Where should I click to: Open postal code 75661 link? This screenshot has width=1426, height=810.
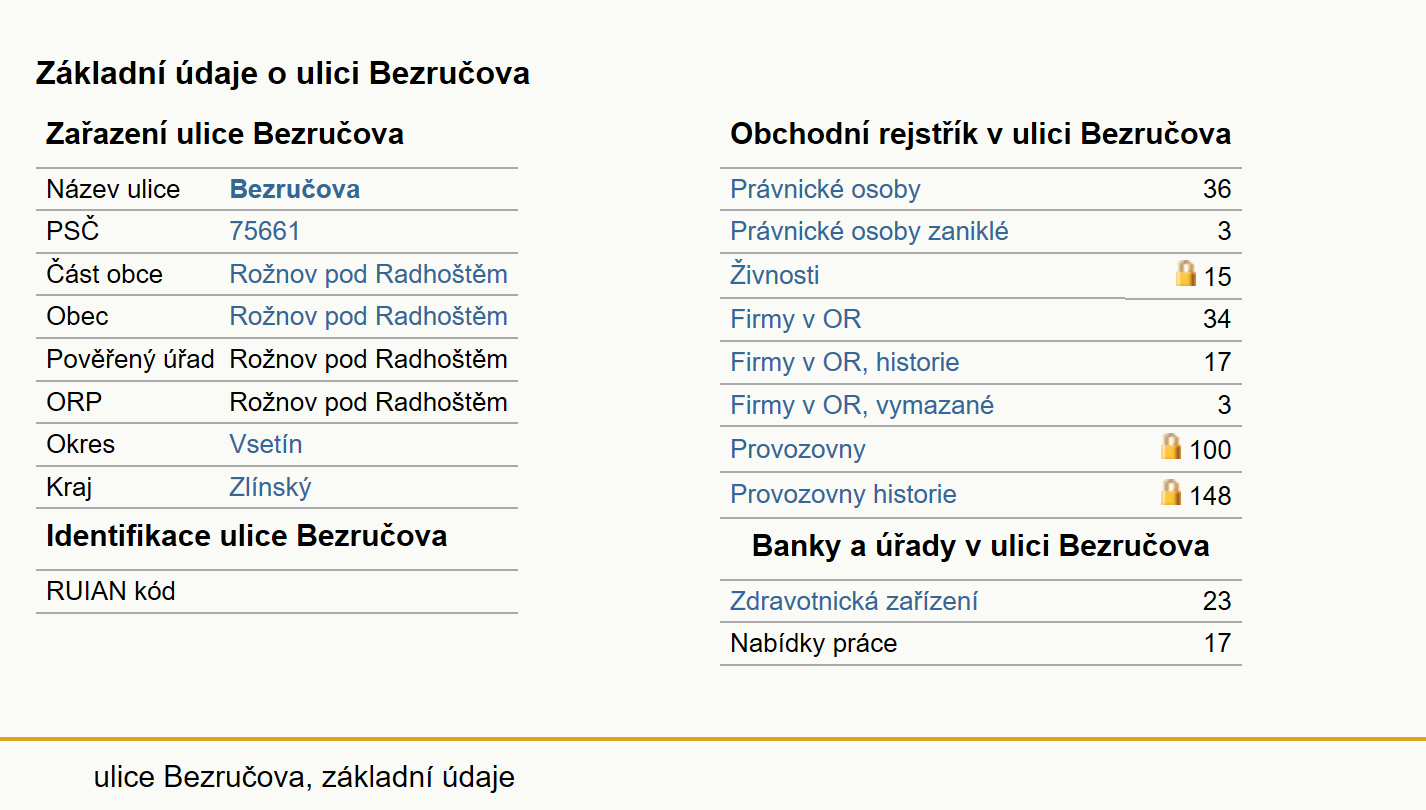265,232
